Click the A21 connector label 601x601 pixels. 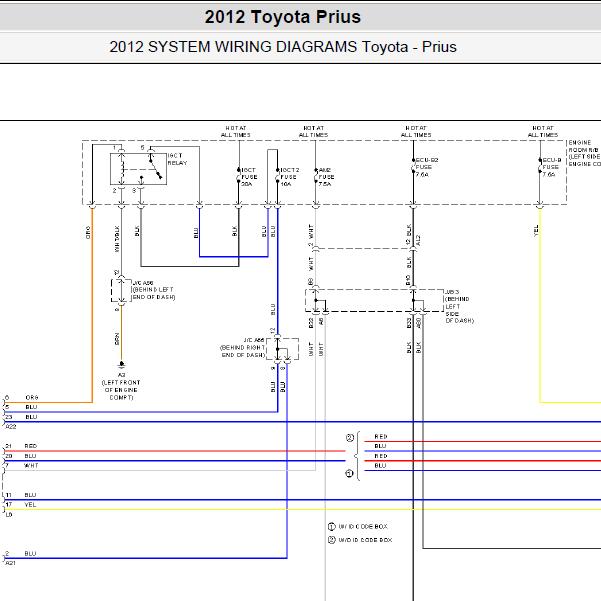click(x=11, y=563)
